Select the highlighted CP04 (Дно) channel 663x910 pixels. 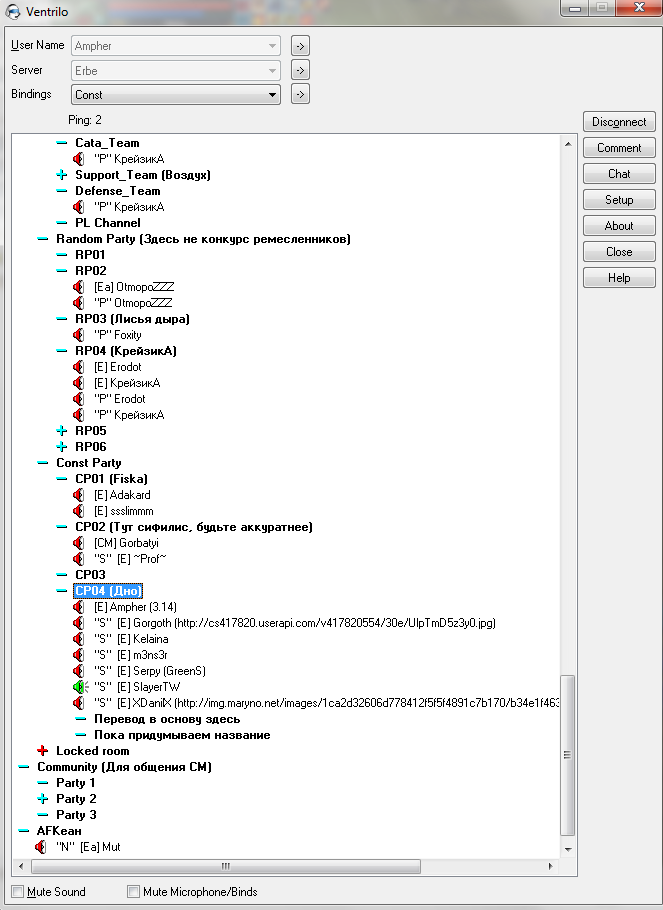click(109, 591)
